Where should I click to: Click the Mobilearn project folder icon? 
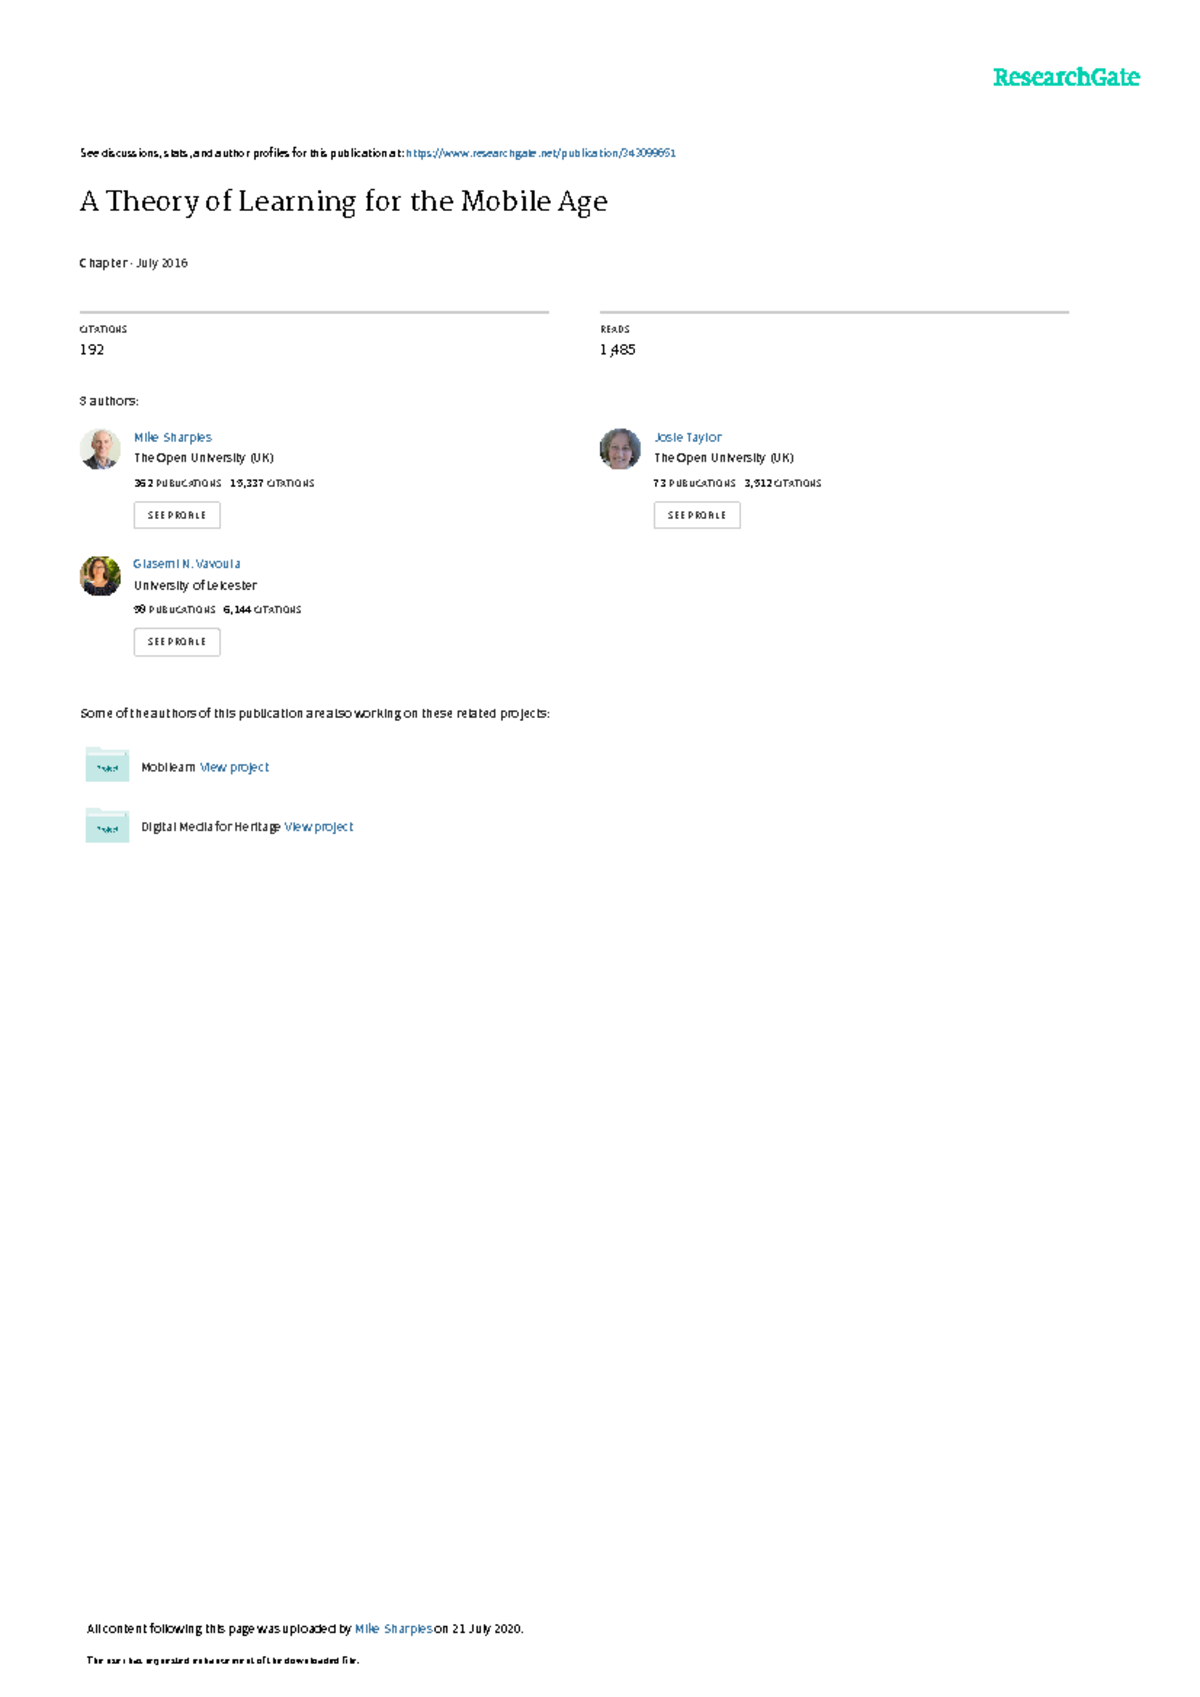pyautogui.click(x=107, y=765)
